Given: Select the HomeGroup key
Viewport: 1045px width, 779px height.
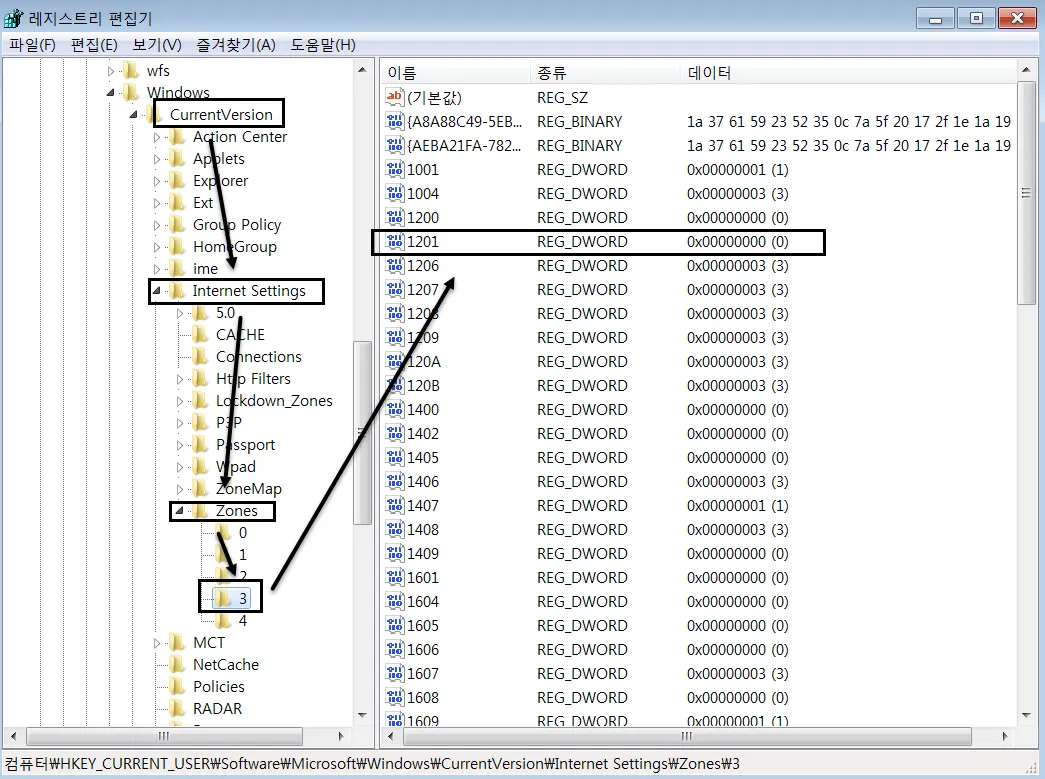Looking at the screenshot, I should coord(235,247).
